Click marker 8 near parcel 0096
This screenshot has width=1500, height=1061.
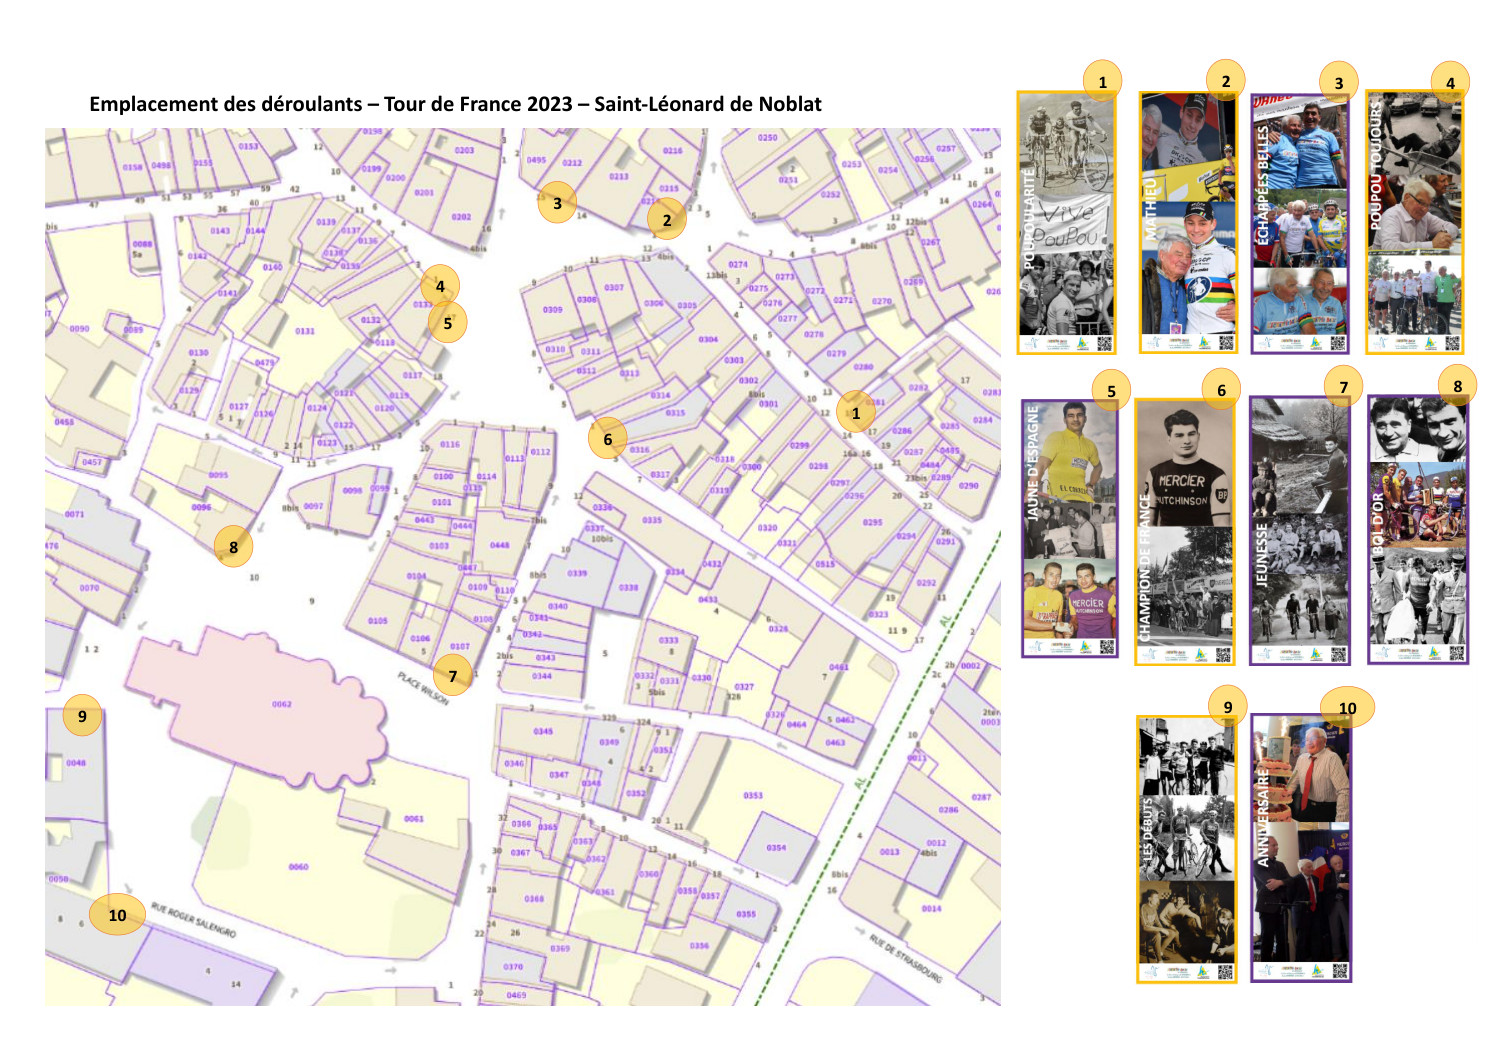tap(232, 546)
